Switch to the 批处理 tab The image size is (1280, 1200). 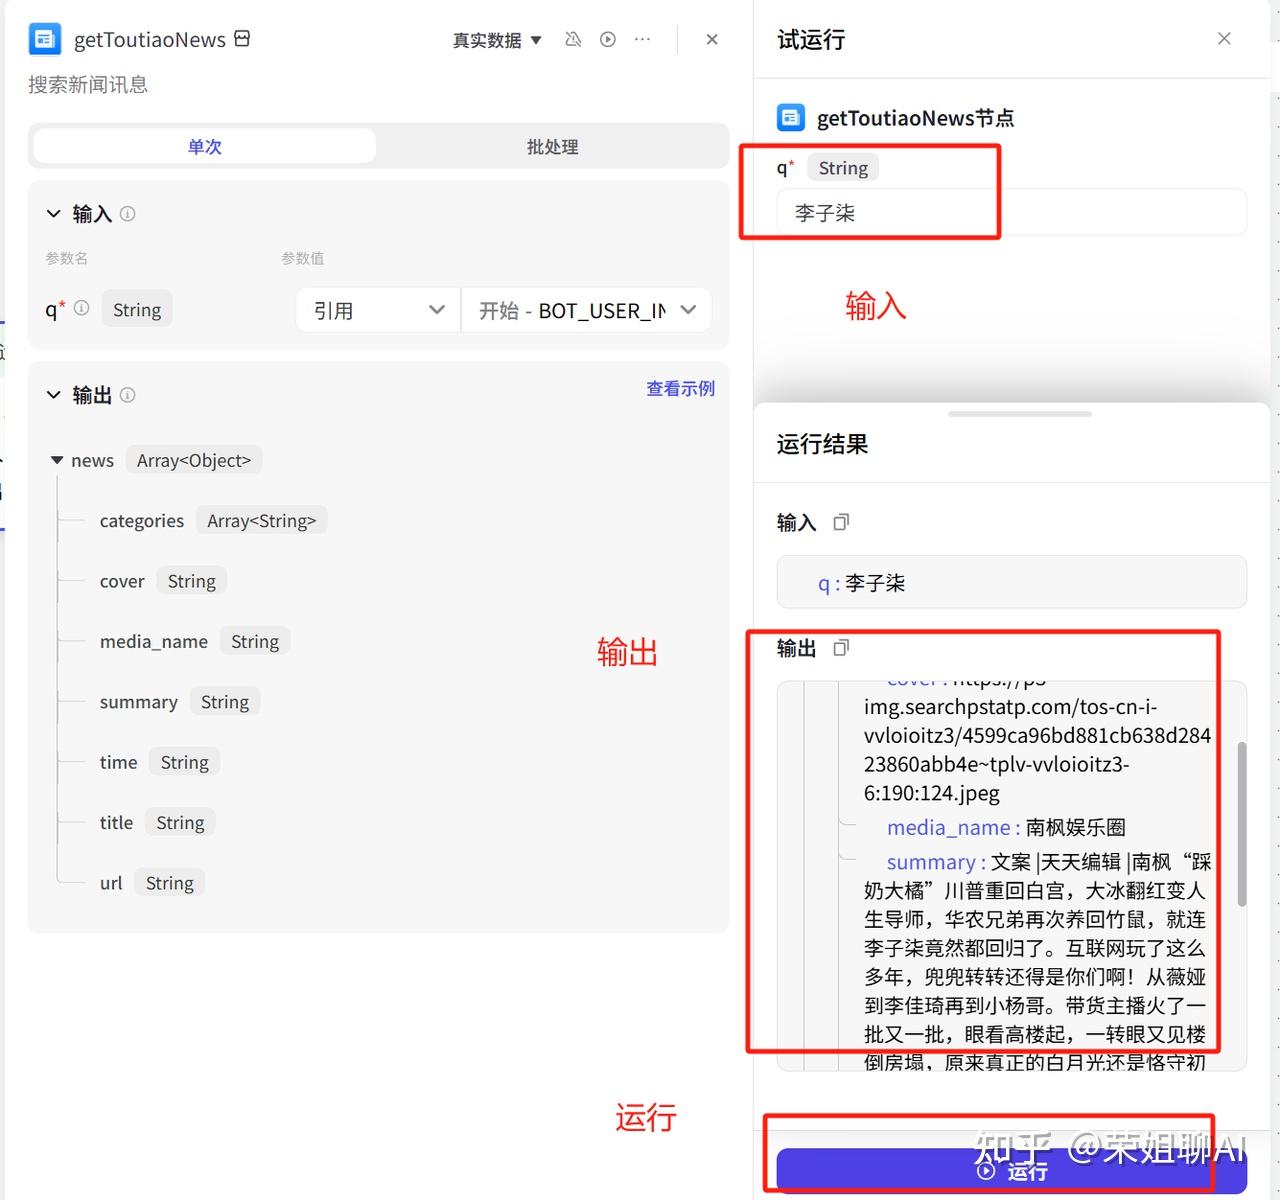(551, 146)
